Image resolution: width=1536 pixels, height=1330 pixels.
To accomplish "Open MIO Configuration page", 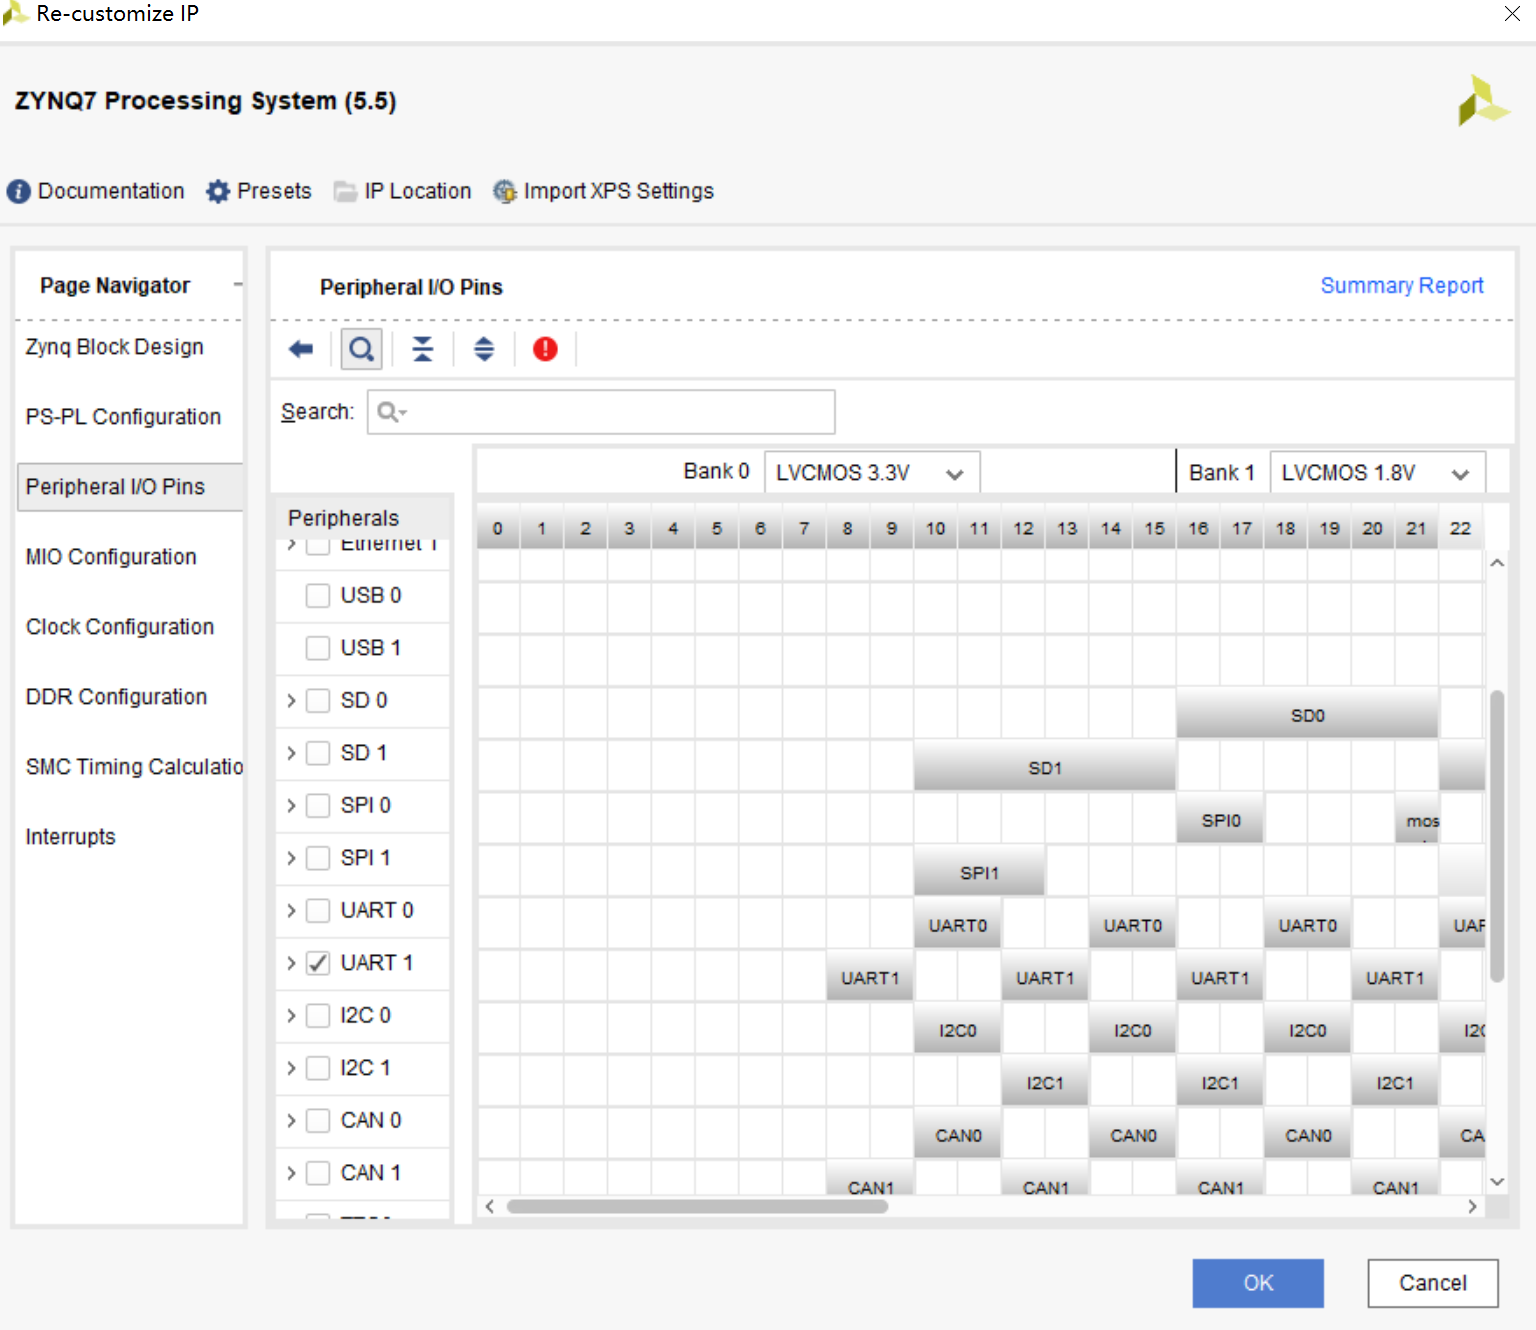I will coord(111,557).
